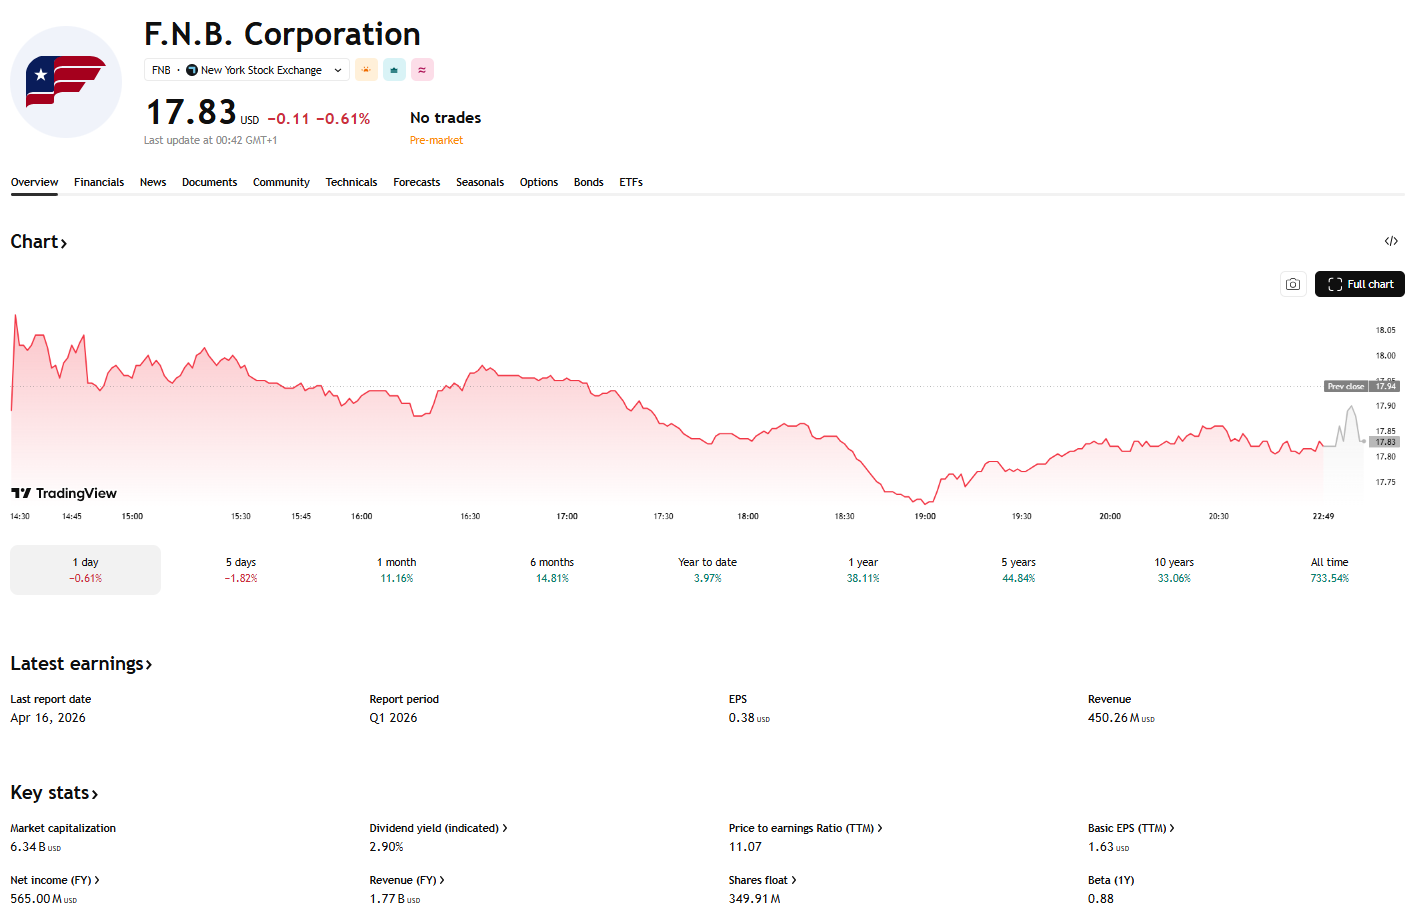
Task: Open the Key stats section link
Action: [x=54, y=793]
